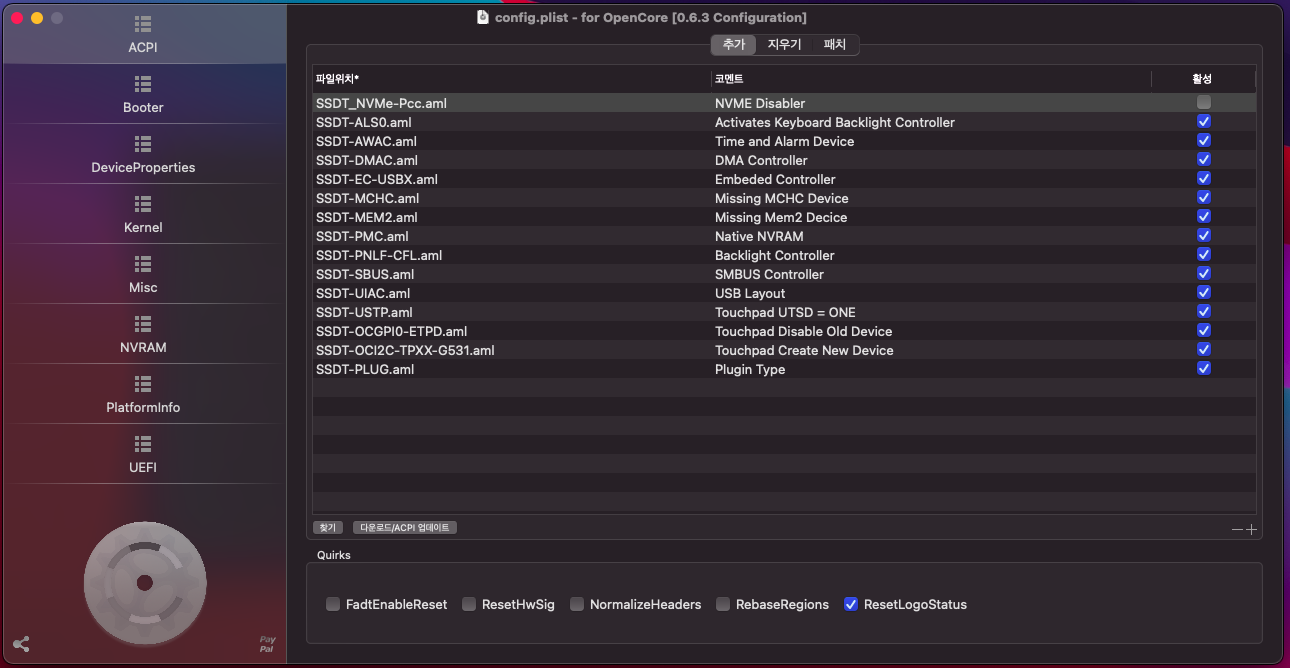Screen dimensions: 1290x668
Task: Click comment 'Time and Alarm Device'
Action: pos(785,141)
